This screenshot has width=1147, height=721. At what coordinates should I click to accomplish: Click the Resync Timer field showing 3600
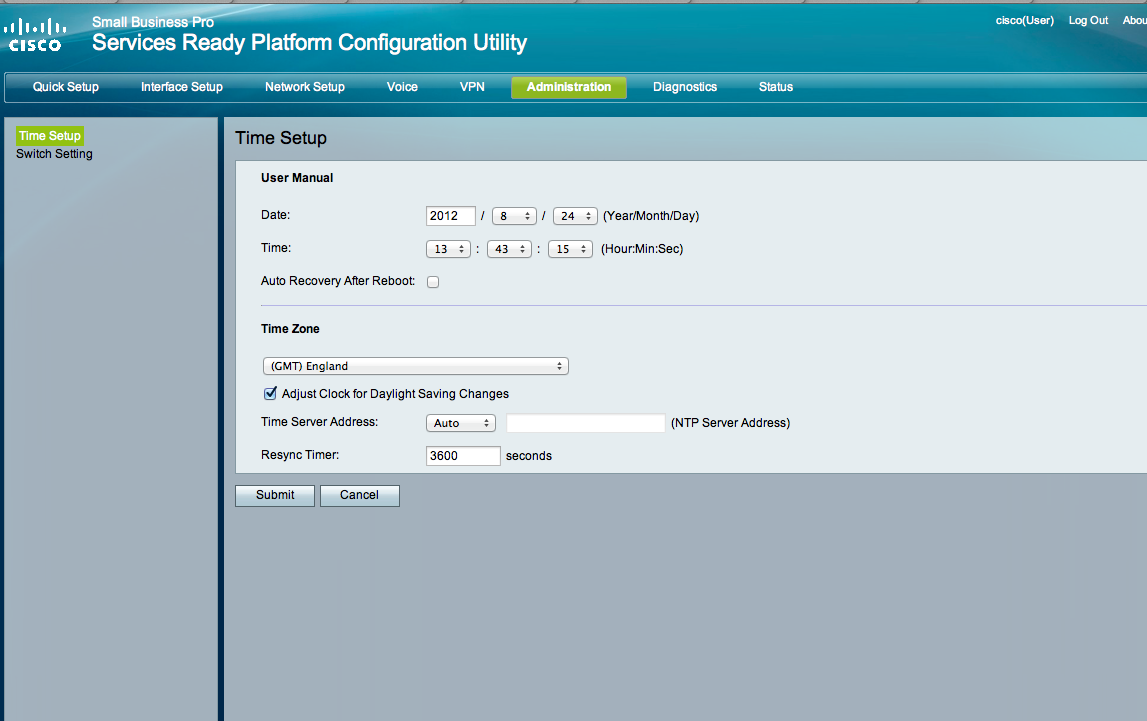(463, 456)
